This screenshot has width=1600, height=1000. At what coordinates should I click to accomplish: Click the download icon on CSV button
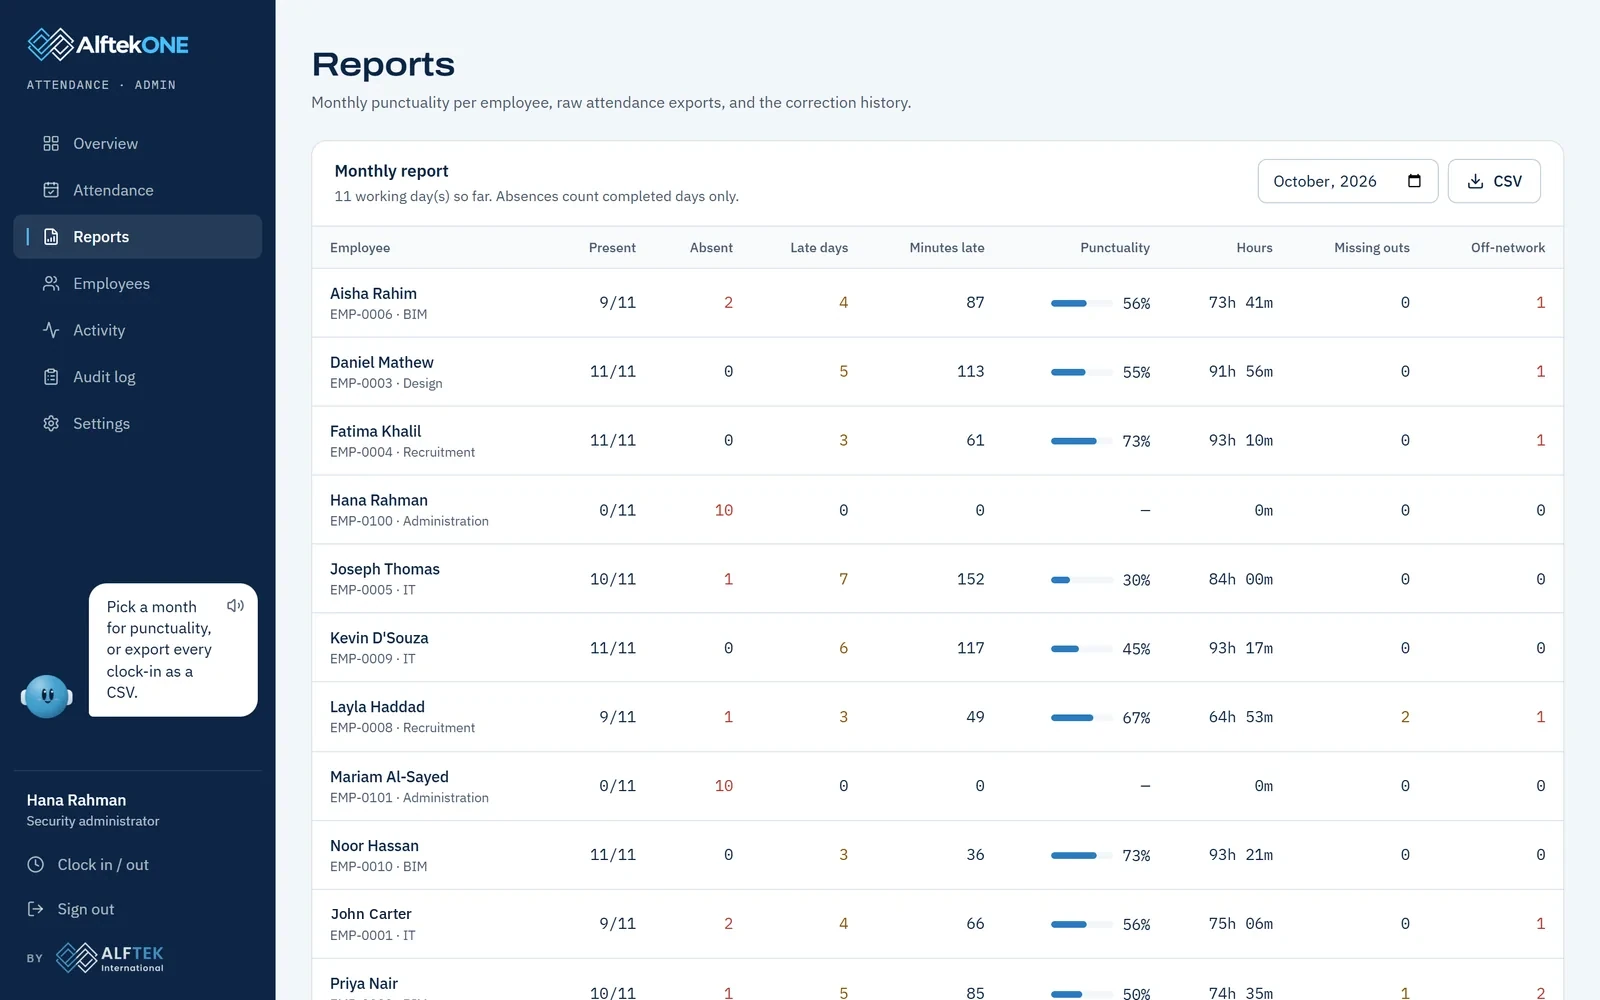pyautogui.click(x=1475, y=181)
